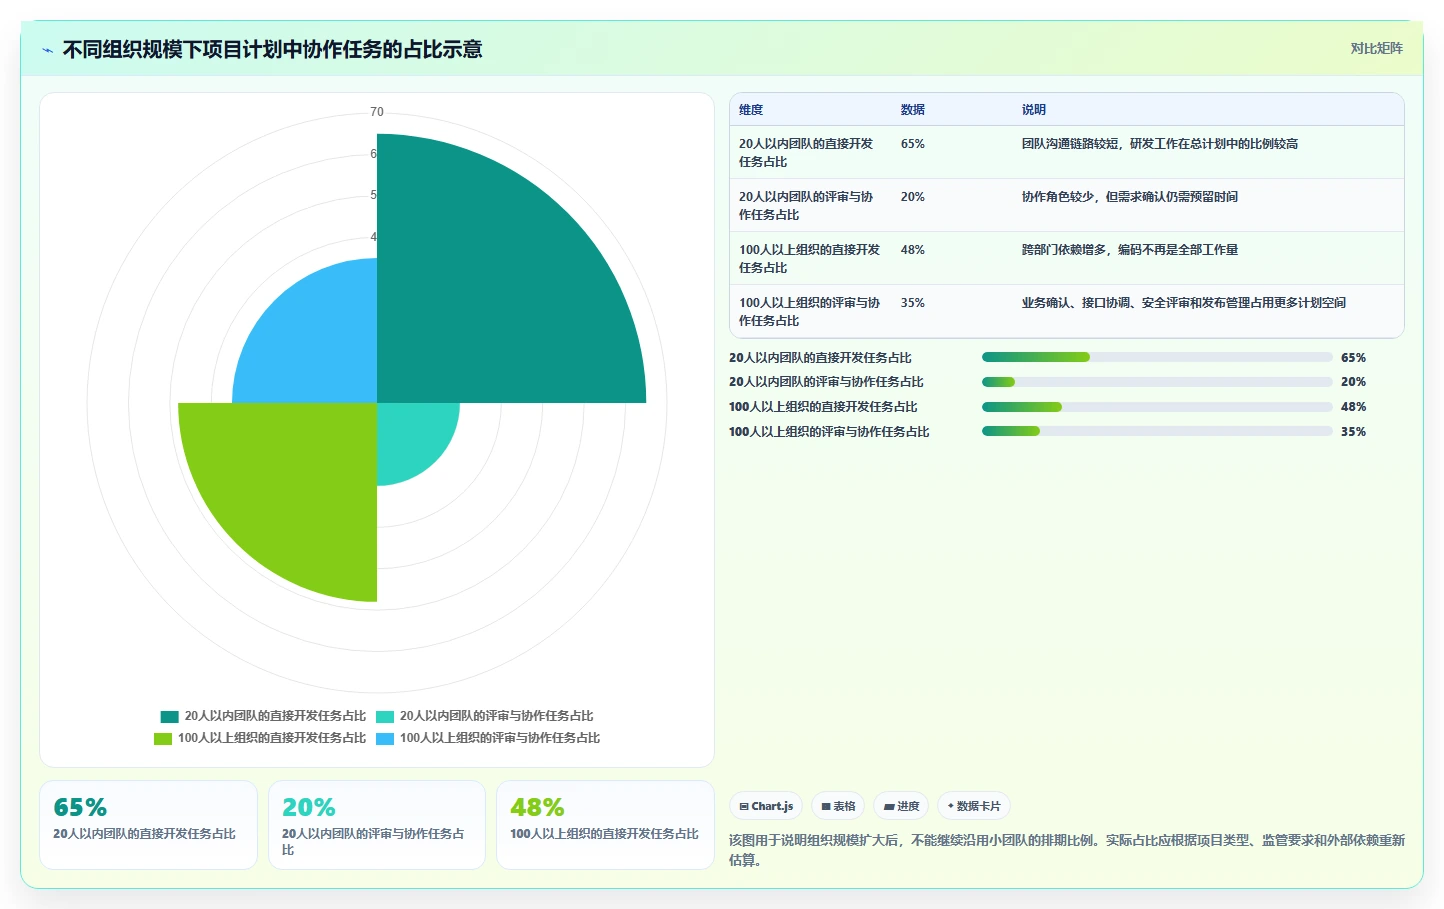
Task: Click the 70 axis tick label on chart
Action: [x=377, y=112]
